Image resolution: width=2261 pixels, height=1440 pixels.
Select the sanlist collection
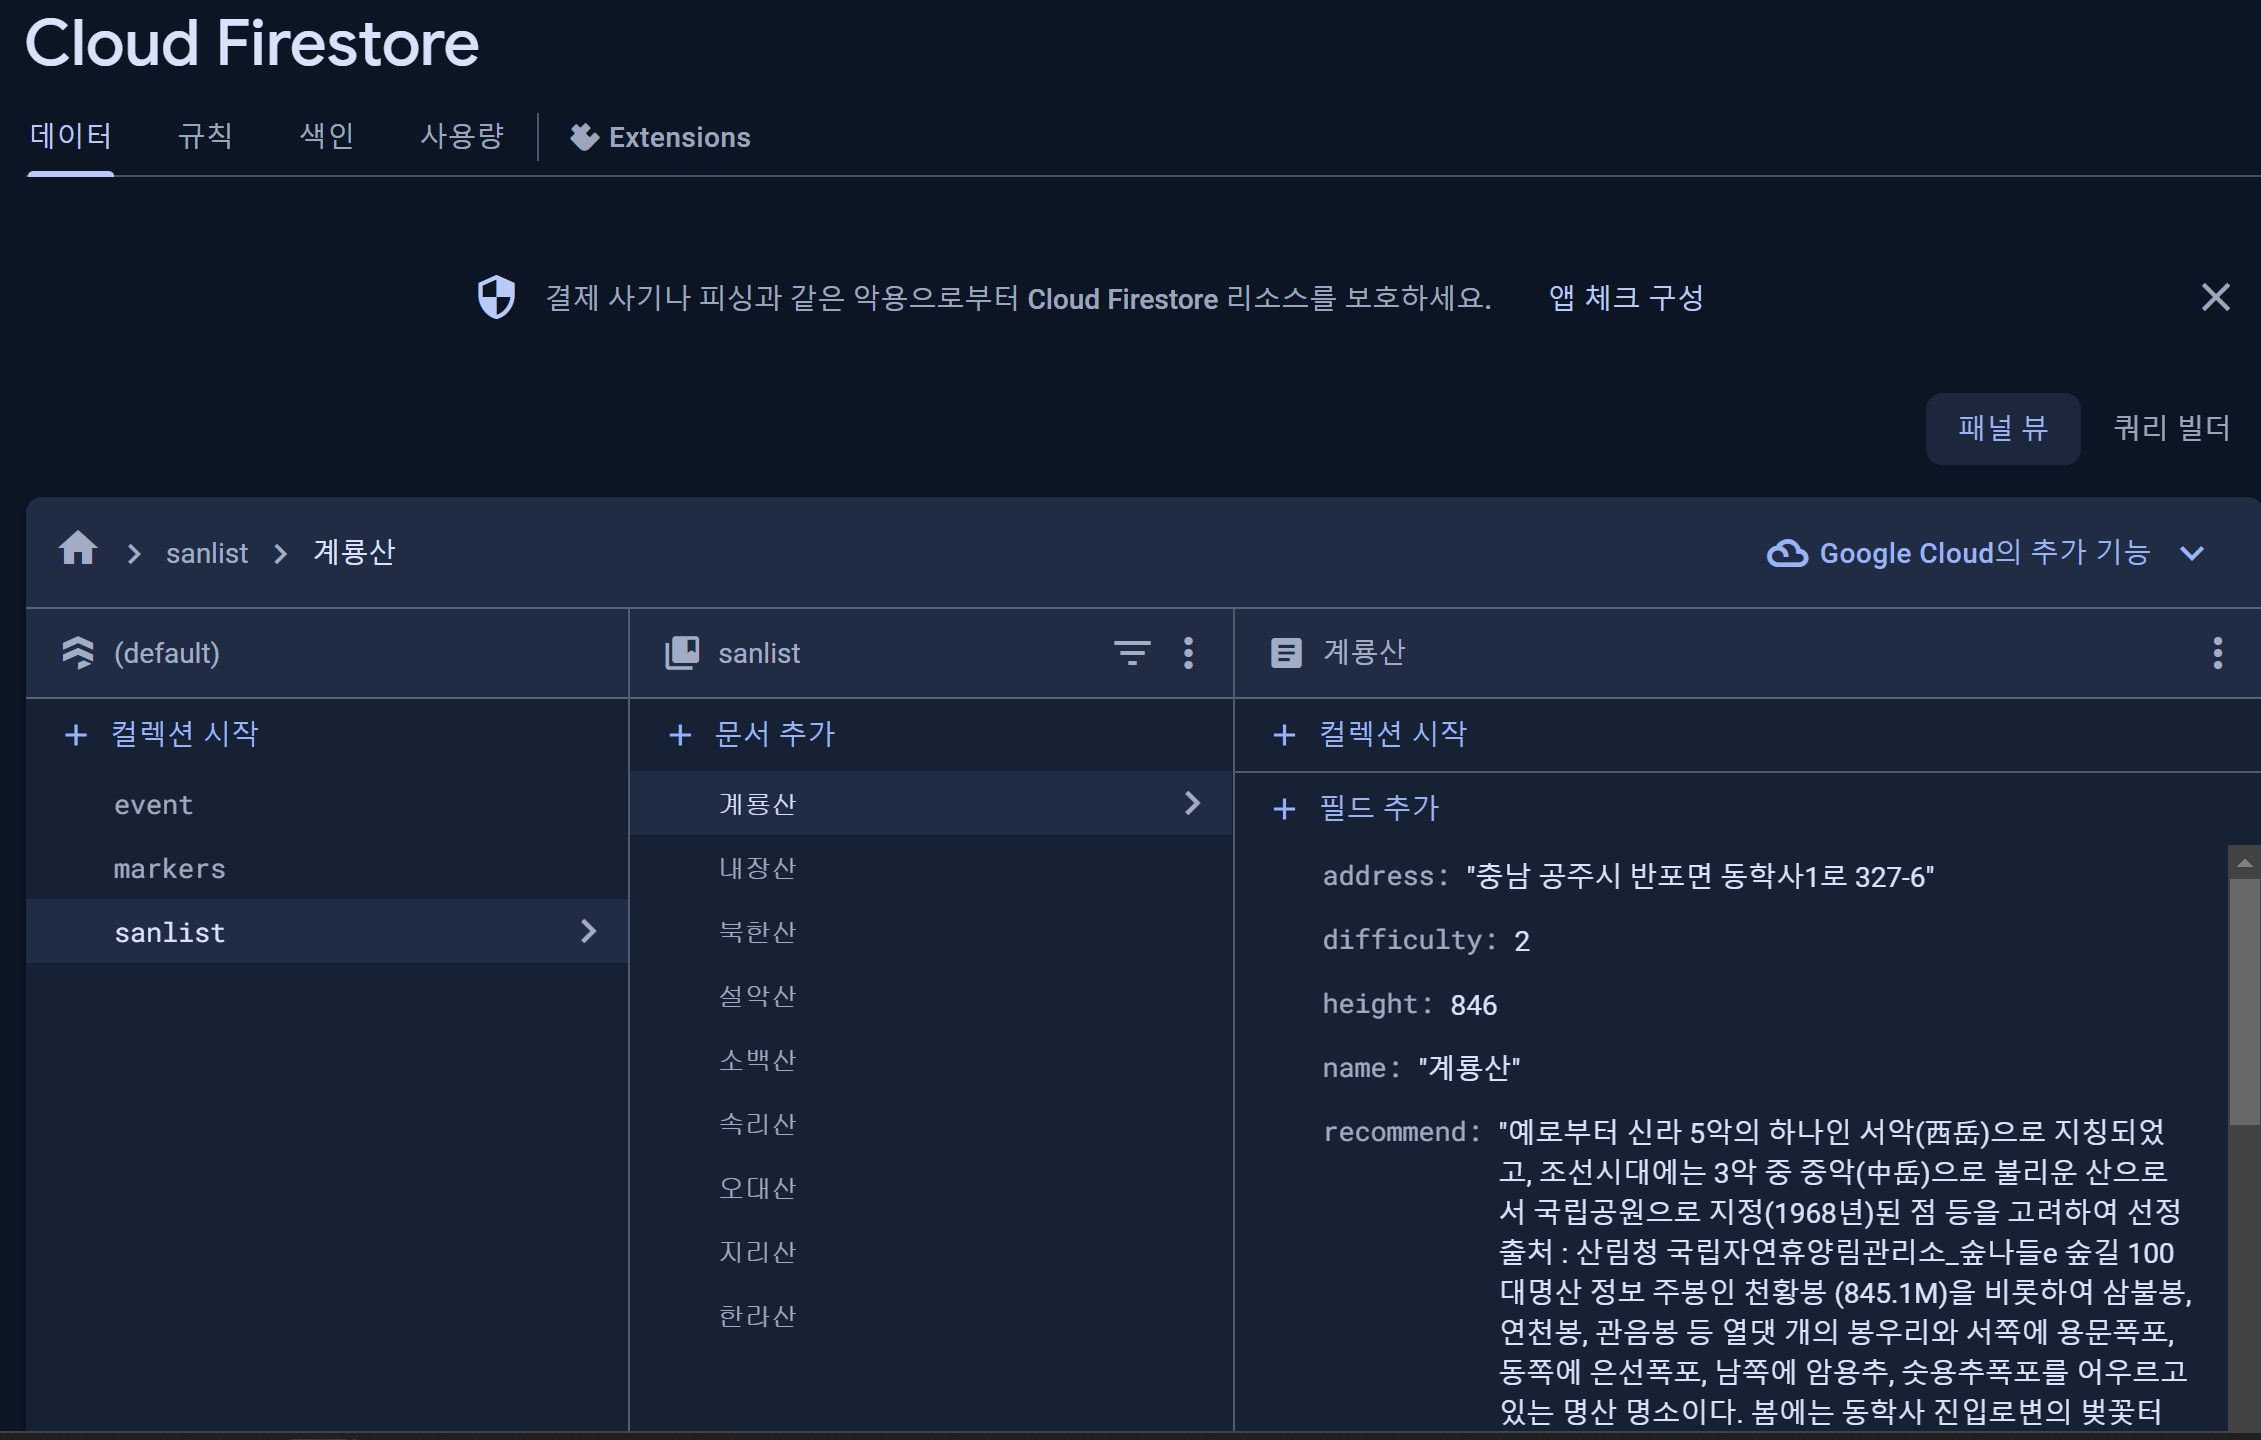(327, 931)
